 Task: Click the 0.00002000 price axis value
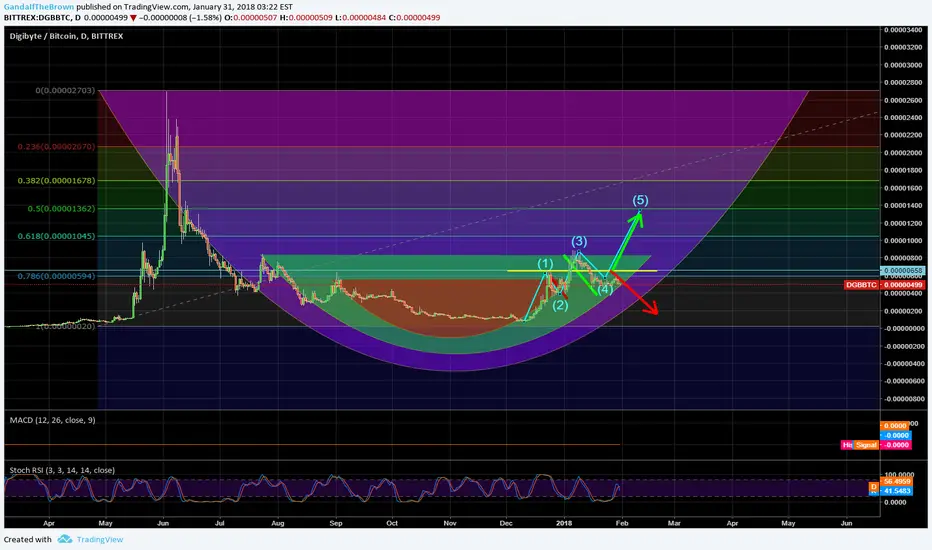coord(903,153)
